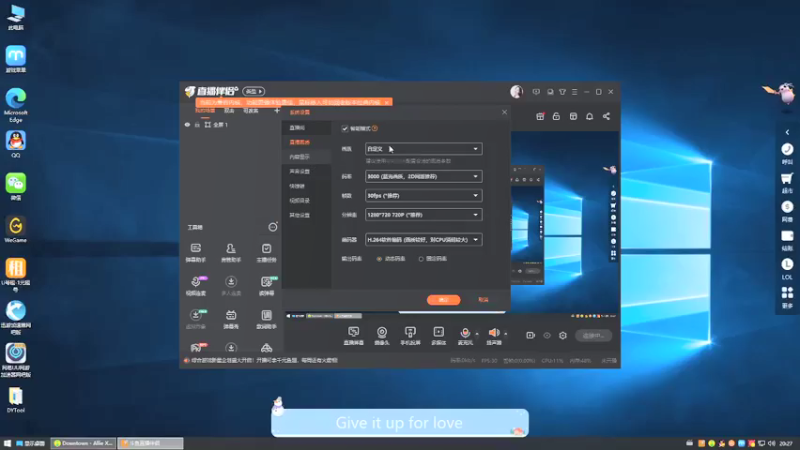
Task: Click the message icon beside the avatar
Action: 536,92
